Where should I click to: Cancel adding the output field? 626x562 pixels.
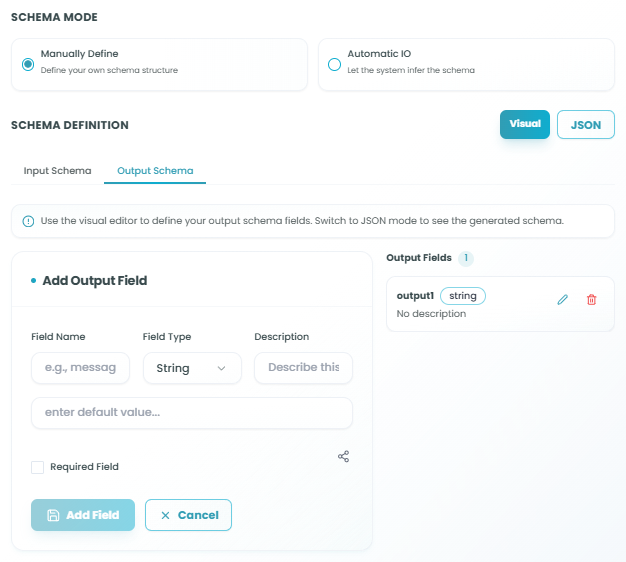point(189,515)
